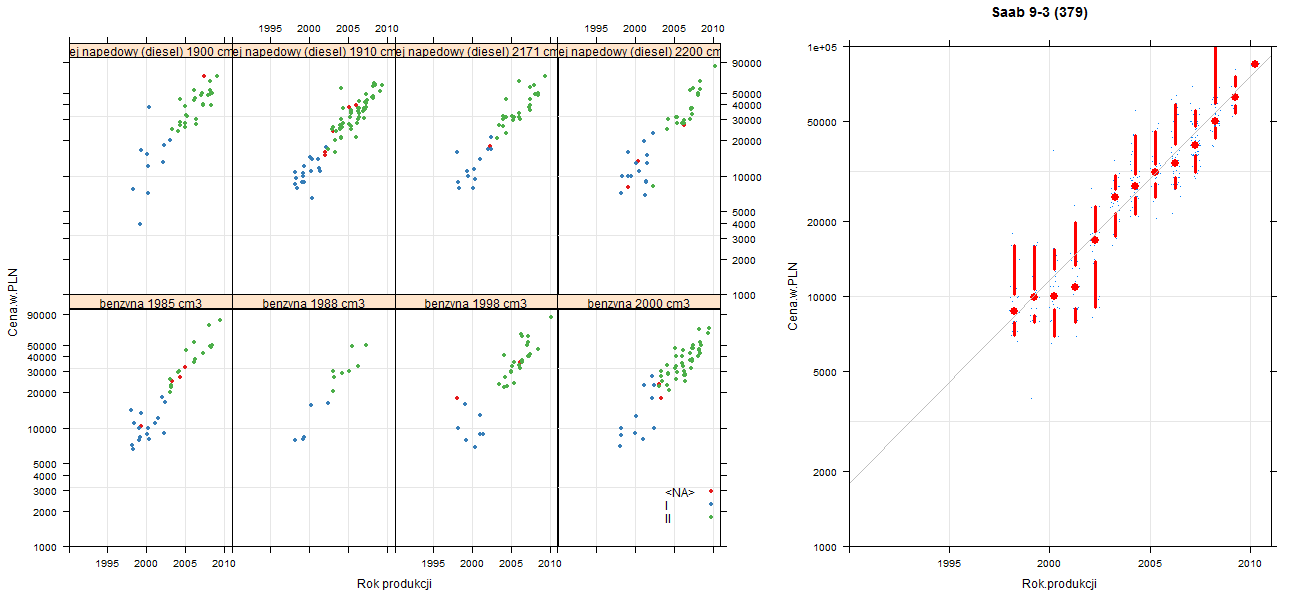
Task: Click the "50000" y-axis tick on the Saab chart
Action: click(x=822, y=122)
